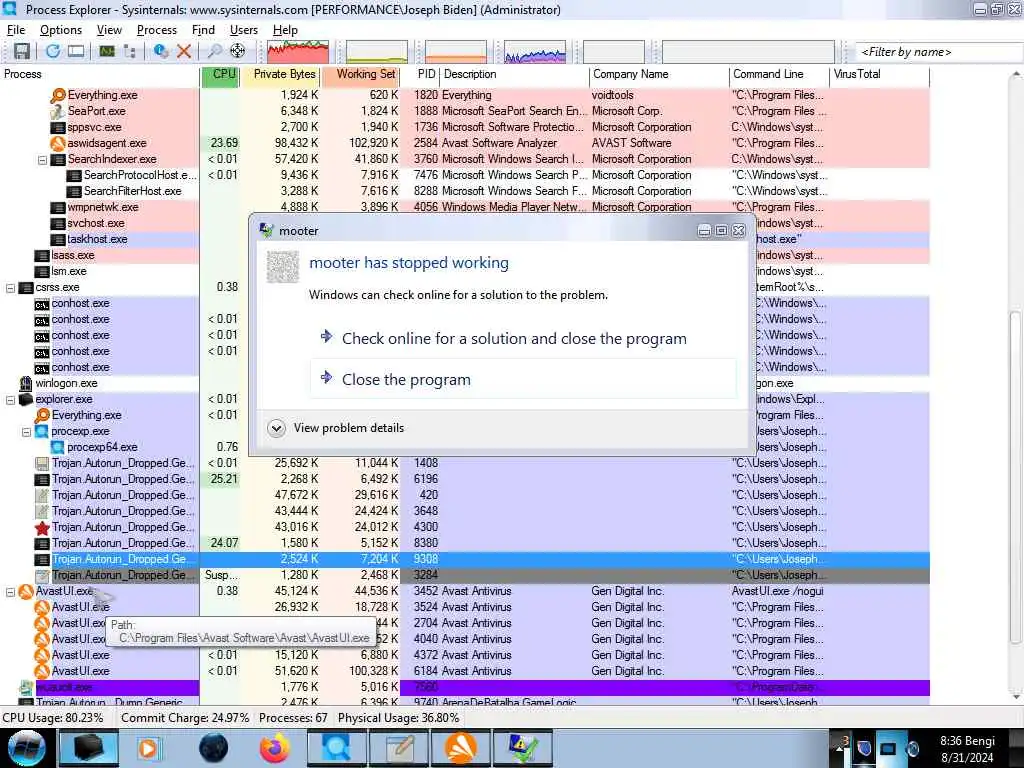Sort by the Working Set column header
The image size is (1024, 768).
point(360,74)
